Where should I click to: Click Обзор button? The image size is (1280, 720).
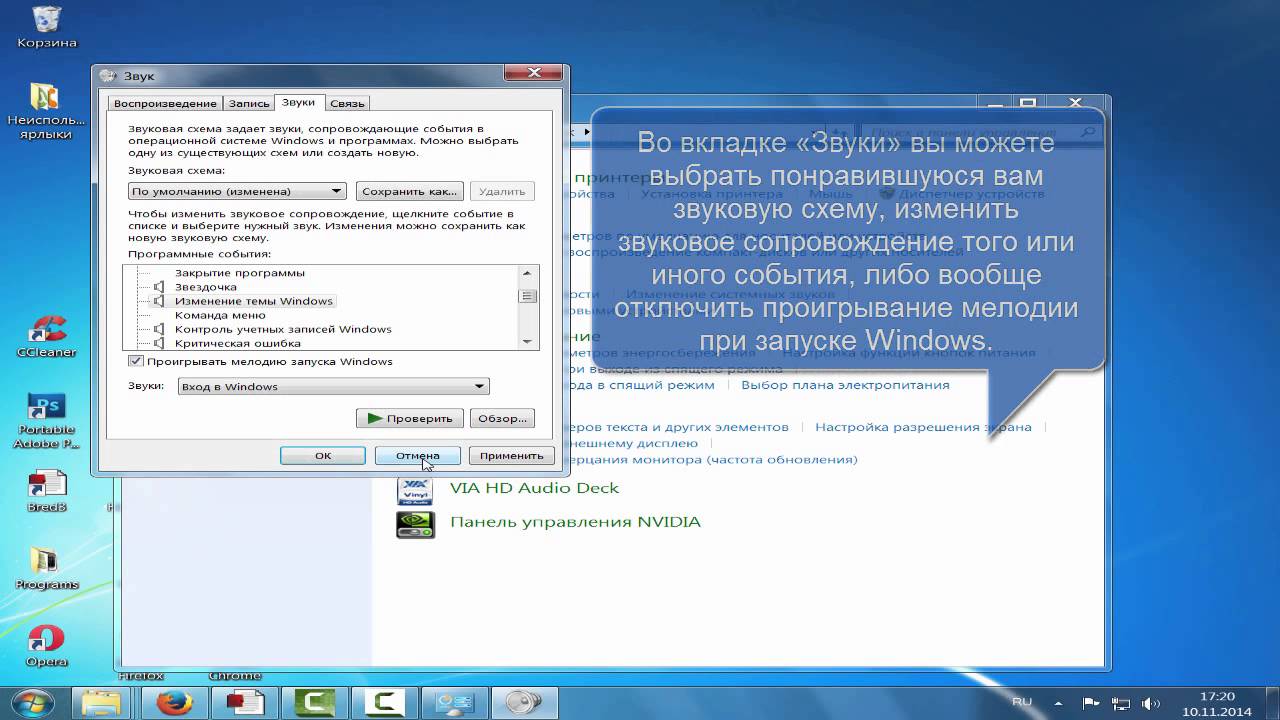tap(502, 418)
